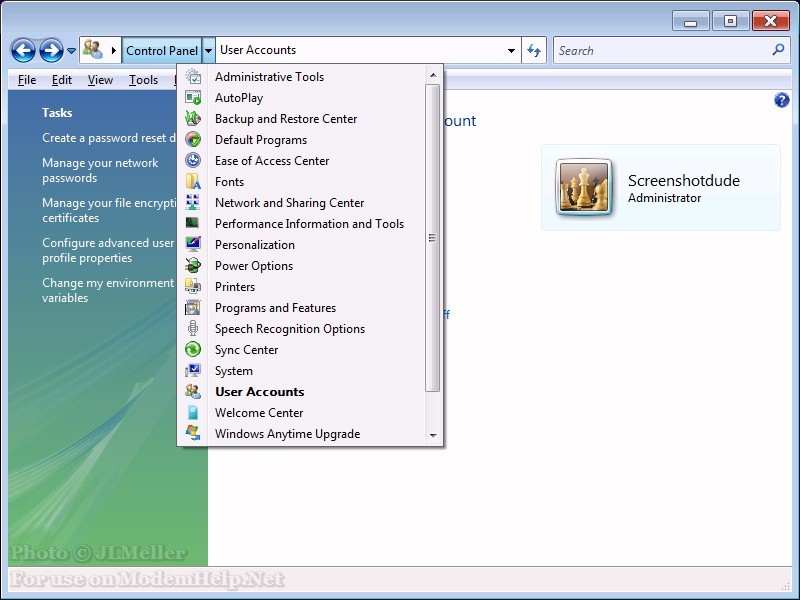Screen dimensions: 800x600
Task: Select bold User Accounts entry
Action: 260,391
